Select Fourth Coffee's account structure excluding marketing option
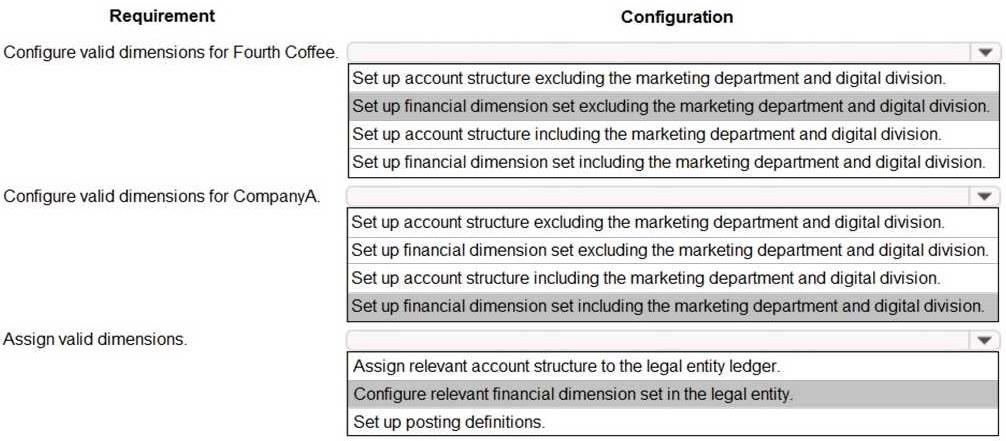This screenshot has height=441, width=1006. click(x=674, y=78)
